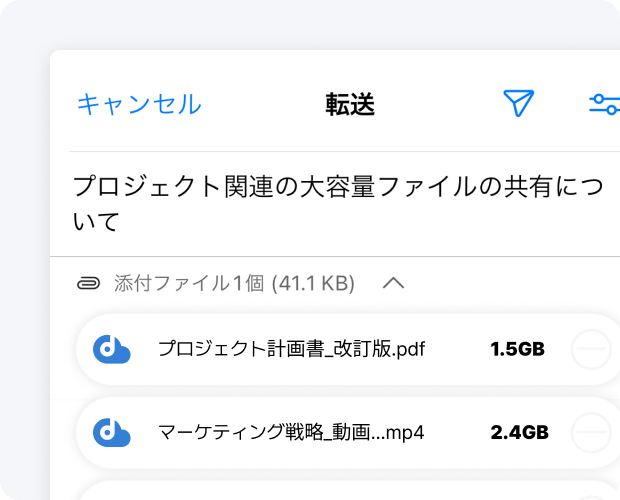Viewport: 620px width, 500px height.
Task: Remove the マーケティング戦略_動画 mp4 attachment
Action: click(591, 433)
